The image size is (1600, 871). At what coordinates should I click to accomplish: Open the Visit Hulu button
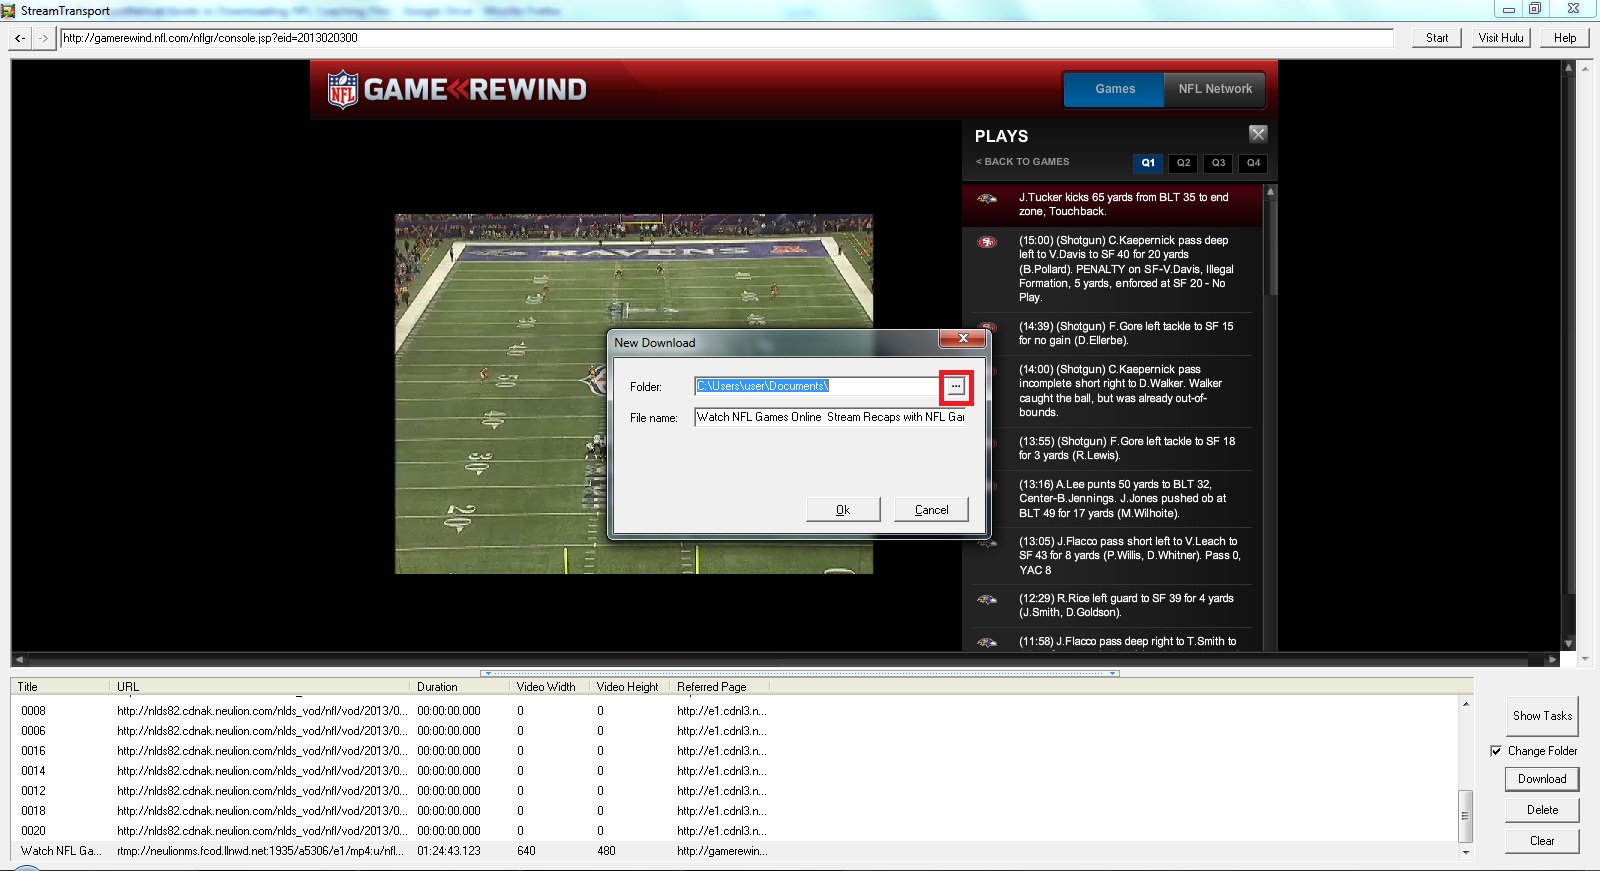[1501, 38]
